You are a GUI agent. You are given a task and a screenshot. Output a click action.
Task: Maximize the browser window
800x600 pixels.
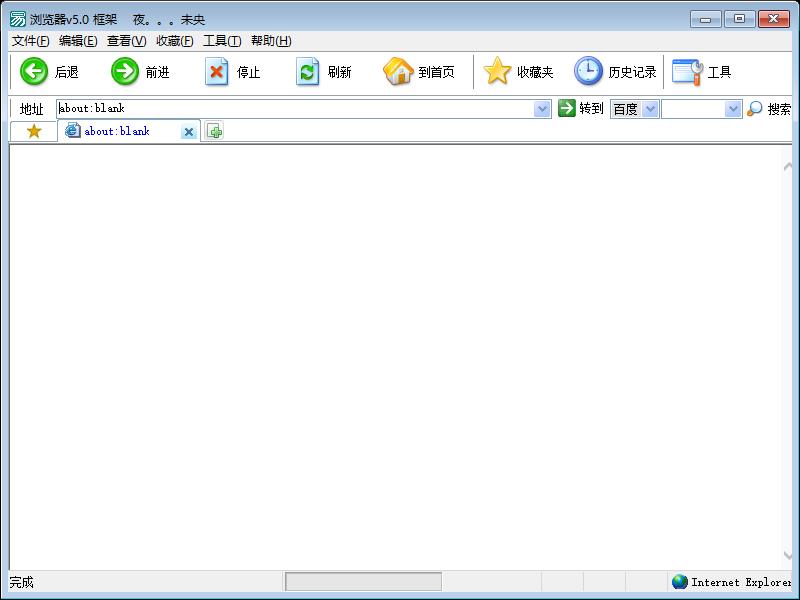[x=739, y=19]
